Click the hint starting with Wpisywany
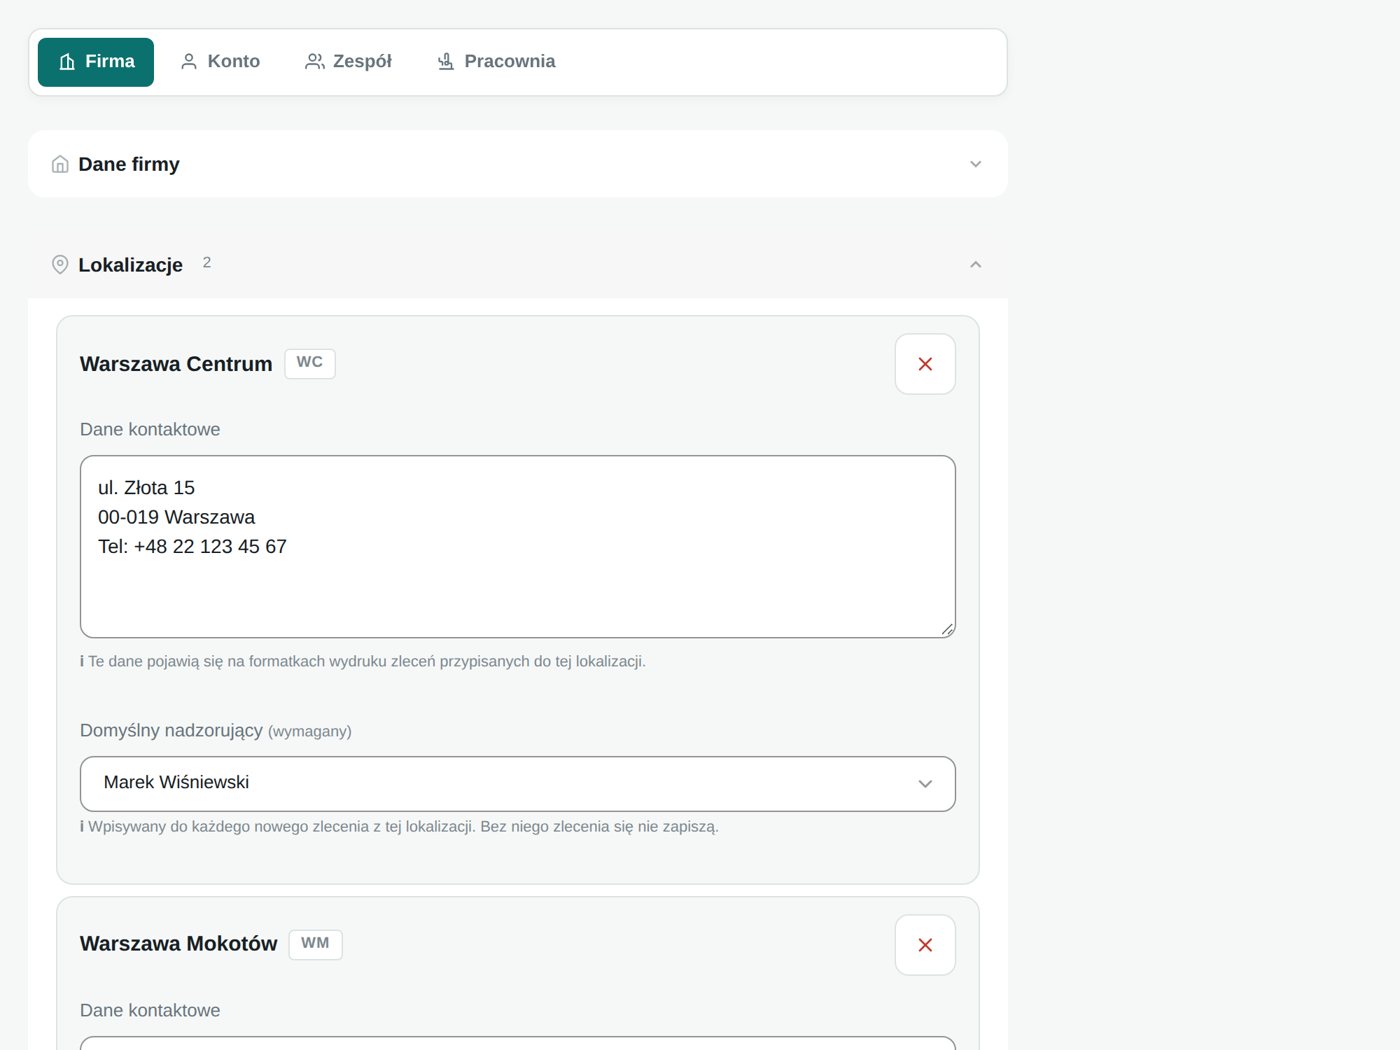Screen dimensions: 1400x1050 [x=400, y=827]
